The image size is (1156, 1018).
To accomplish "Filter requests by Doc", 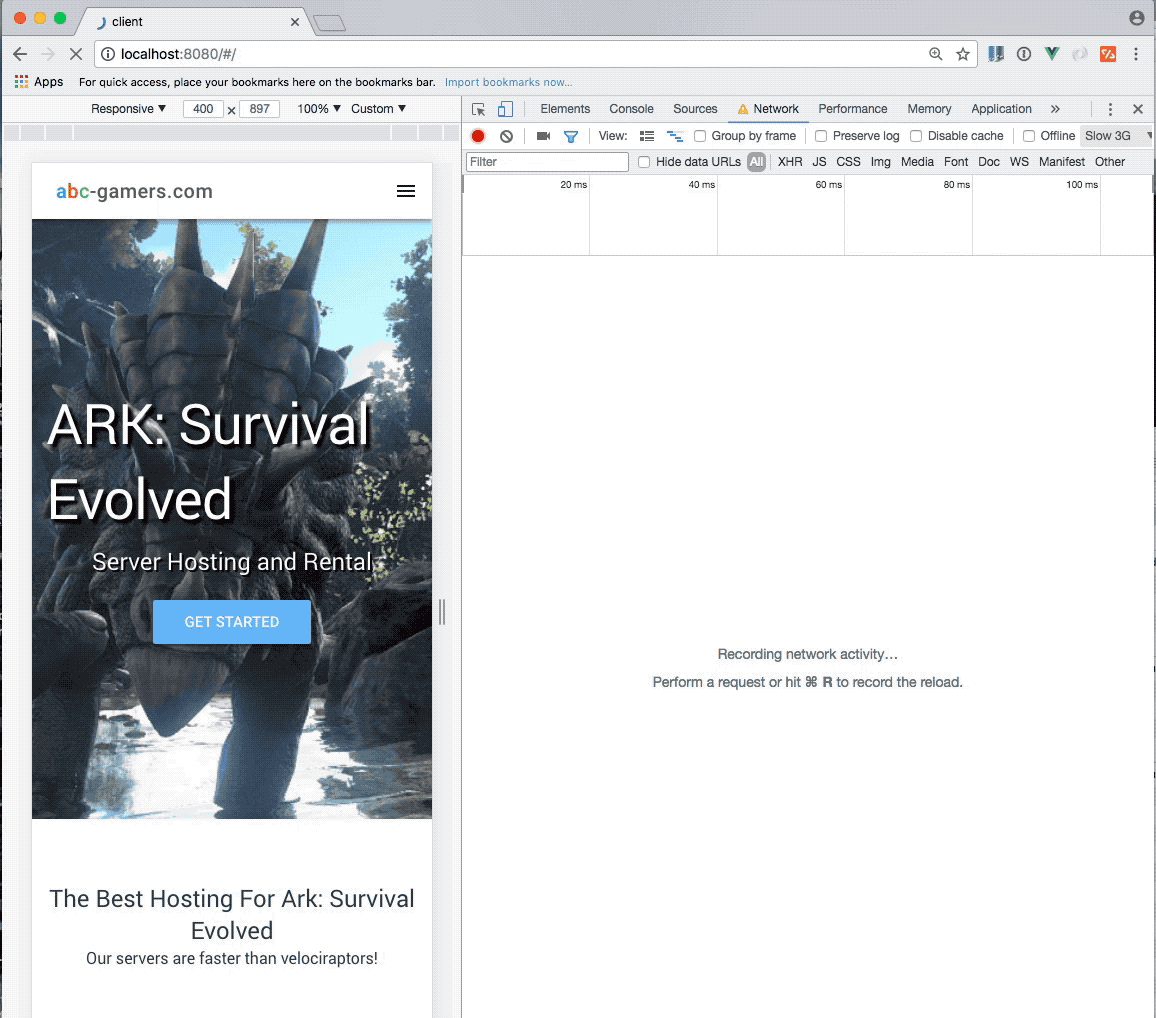I will pos(989,161).
